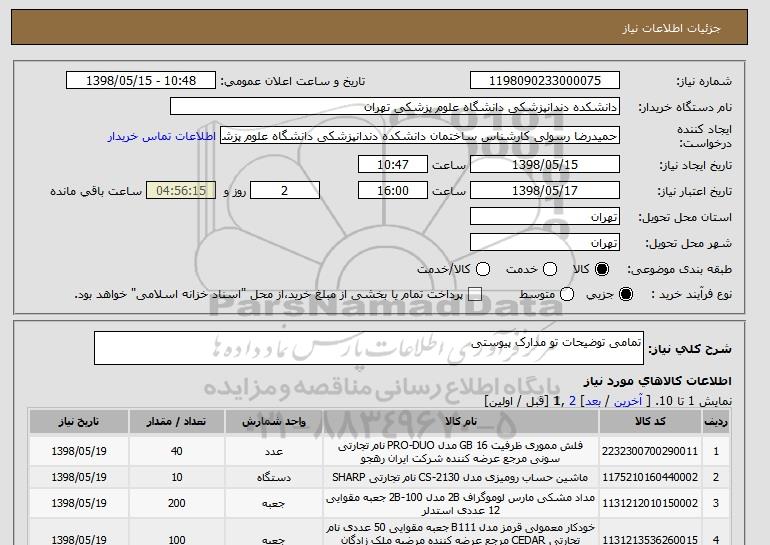770x545 pixels.
Task: Click the SHARP CS-2130 calculator item name
Action: tap(460, 477)
